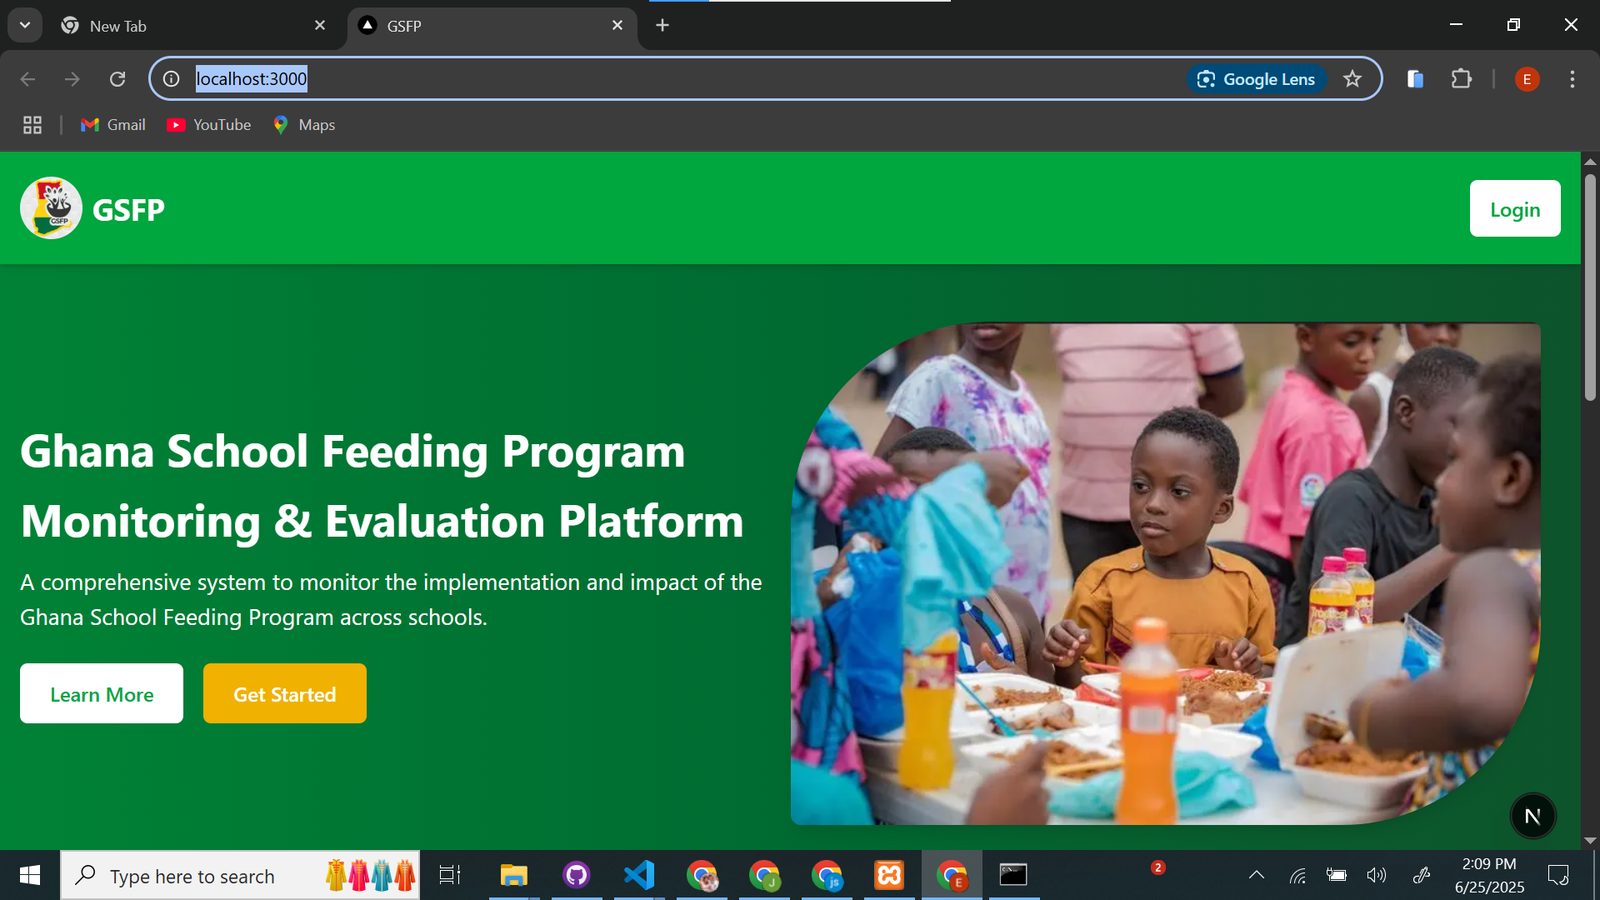Click the GSFP logo in the header
Image resolution: width=1600 pixels, height=900 pixels.
51,208
